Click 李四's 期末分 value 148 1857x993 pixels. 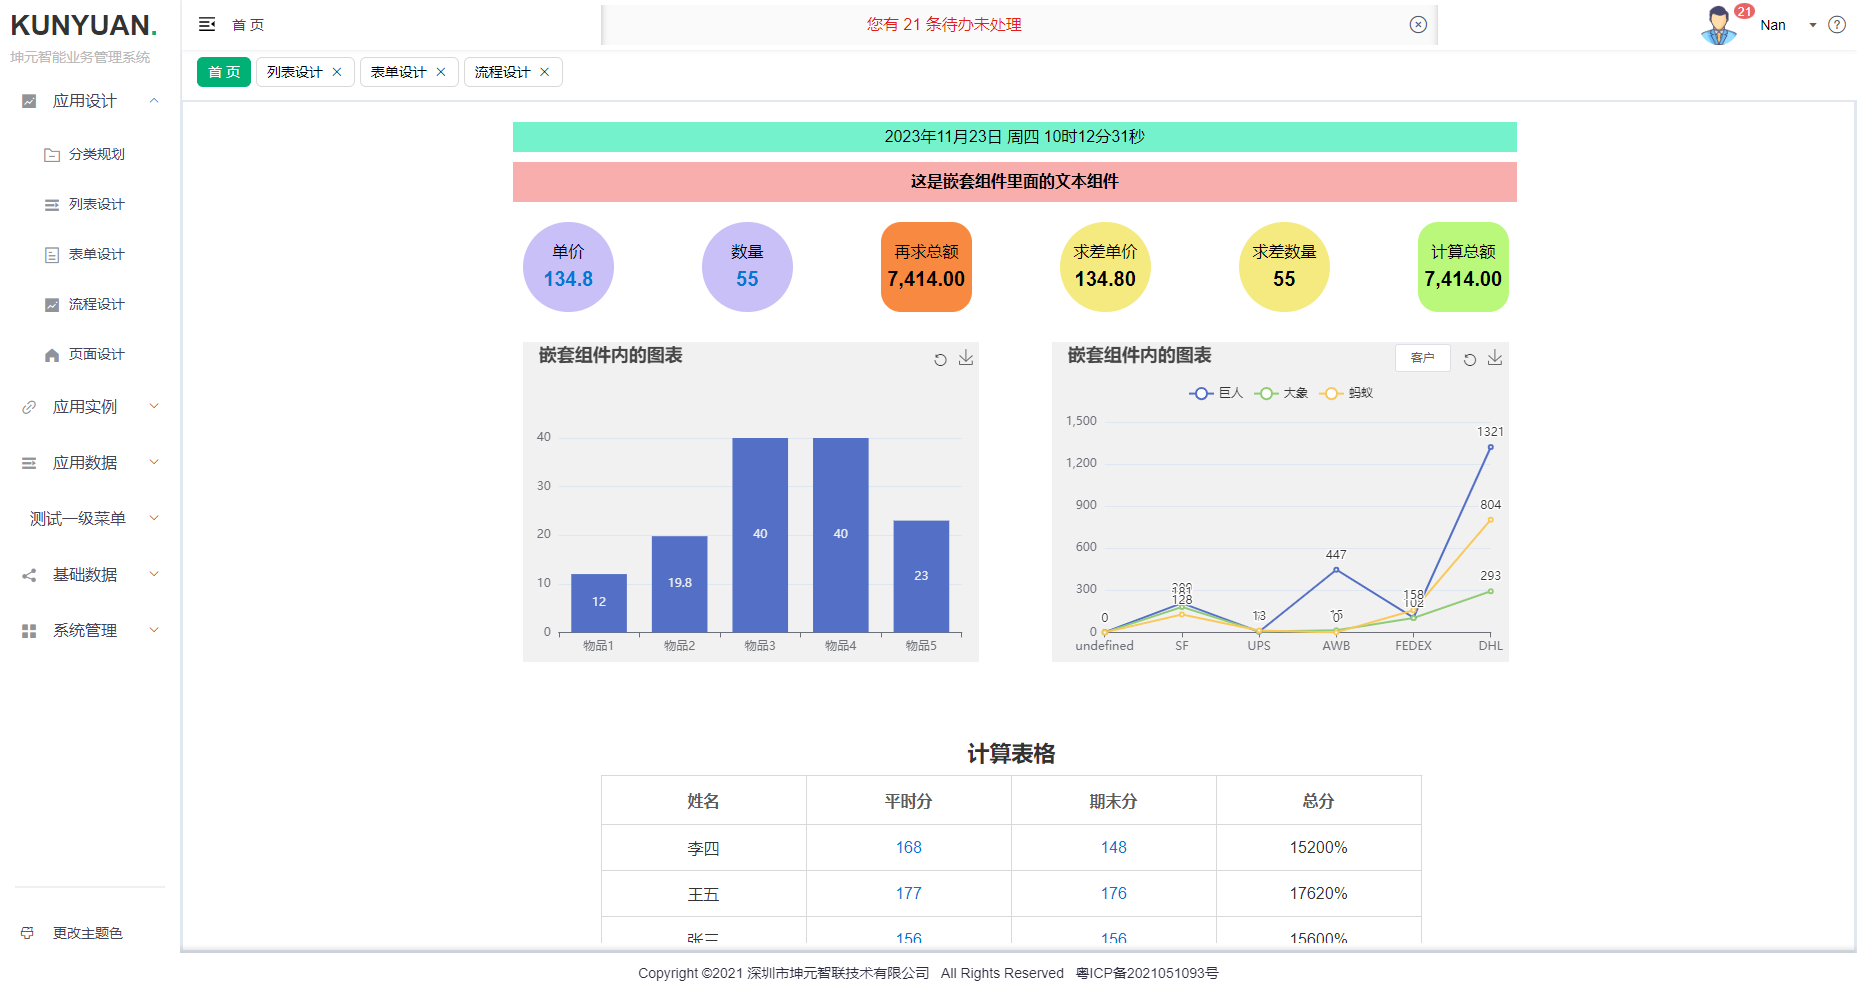pyautogui.click(x=1114, y=847)
